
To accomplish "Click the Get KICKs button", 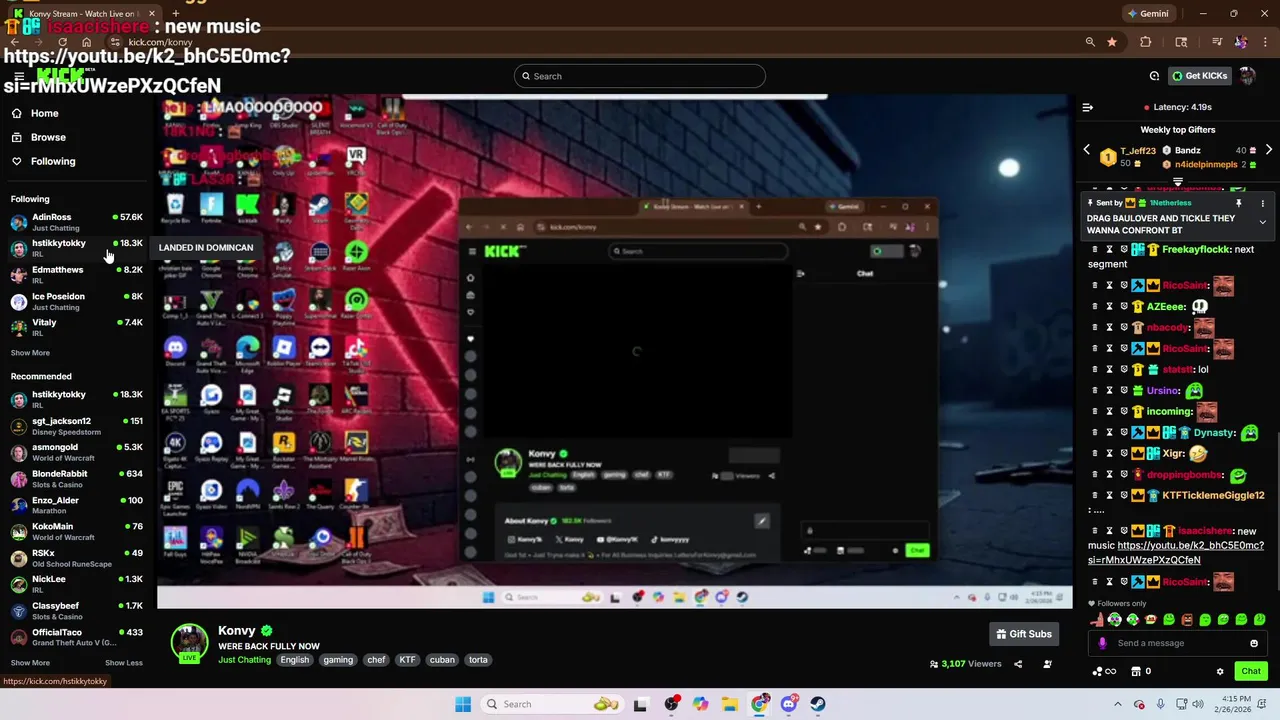I will pyautogui.click(x=1199, y=76).
